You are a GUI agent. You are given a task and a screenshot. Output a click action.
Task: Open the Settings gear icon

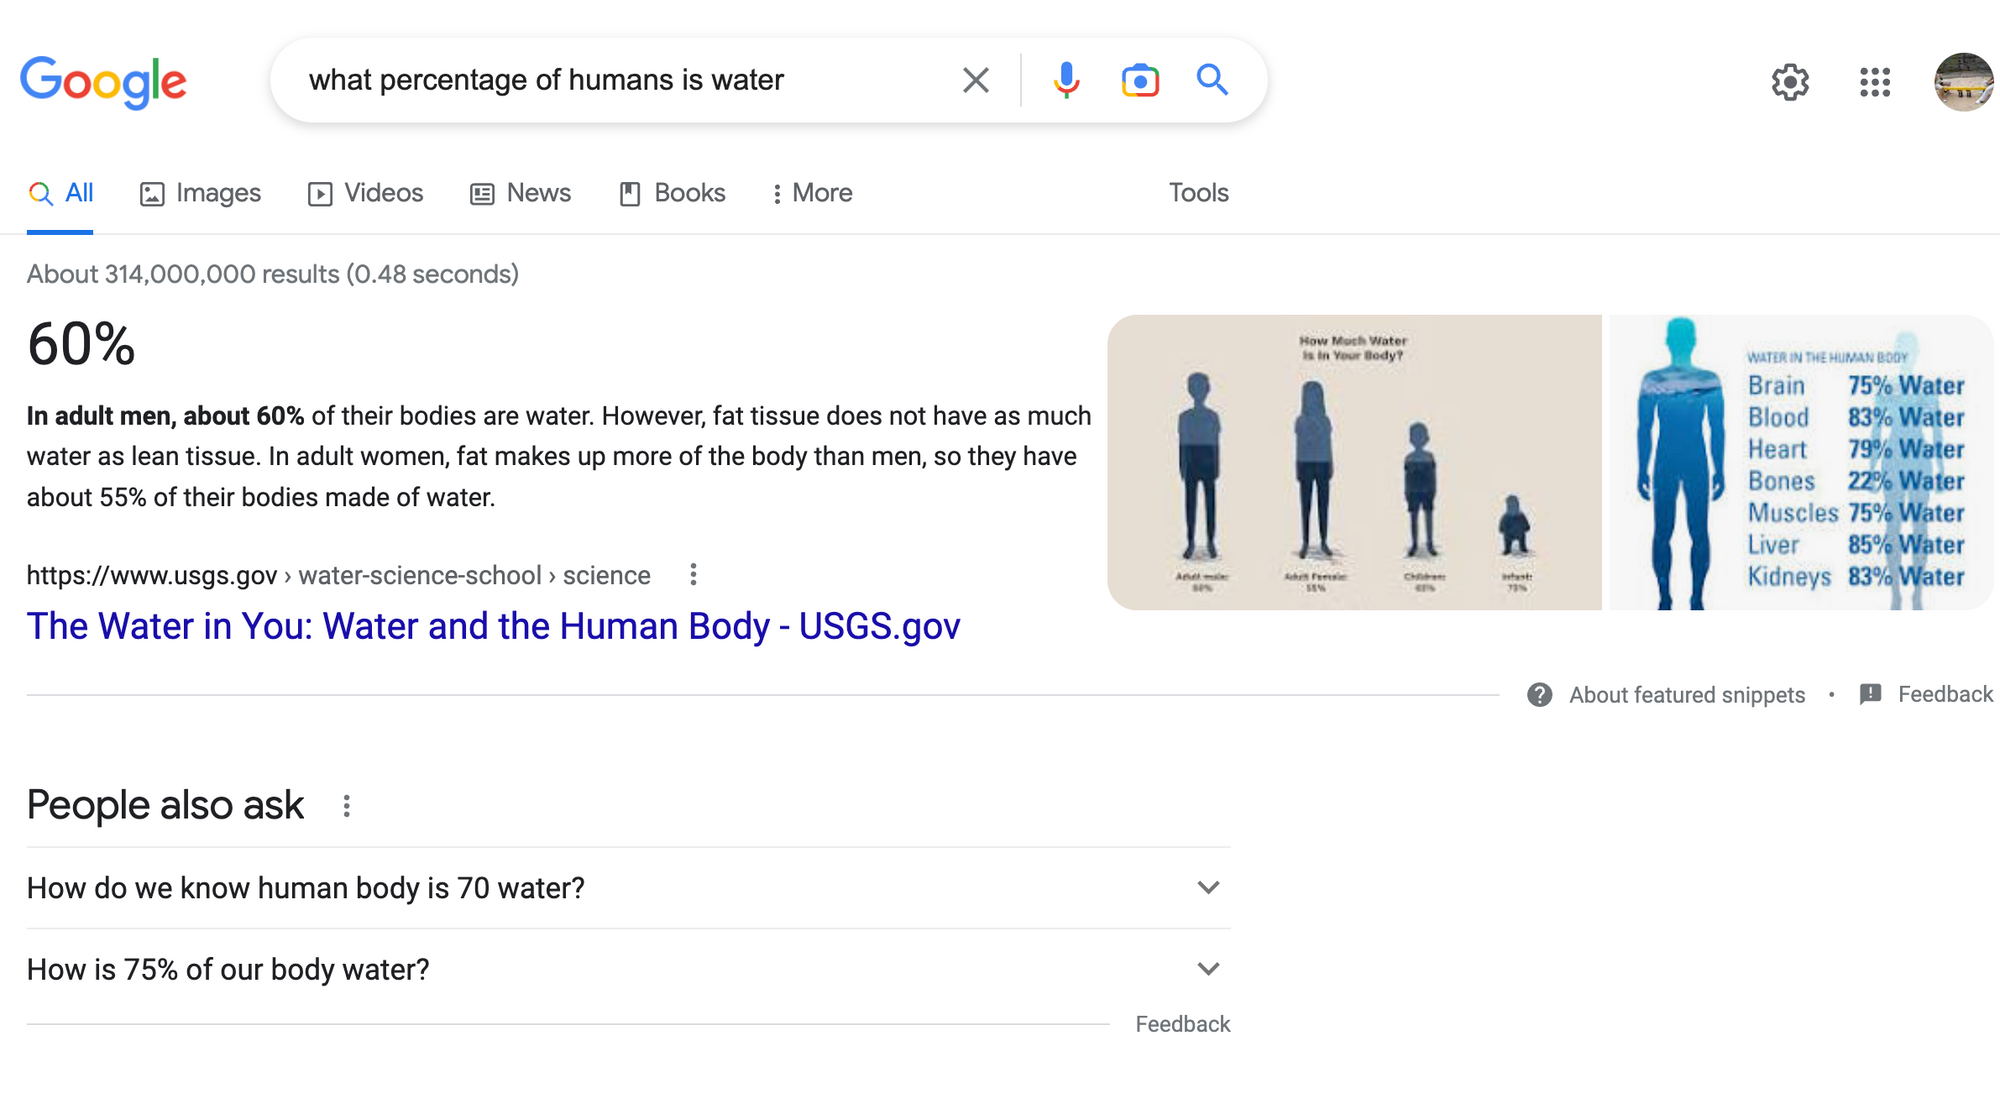pos(1790,82)
